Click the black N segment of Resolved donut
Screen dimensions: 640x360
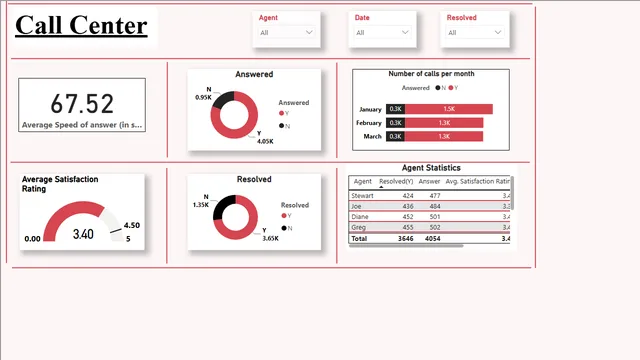coord(223,205)
